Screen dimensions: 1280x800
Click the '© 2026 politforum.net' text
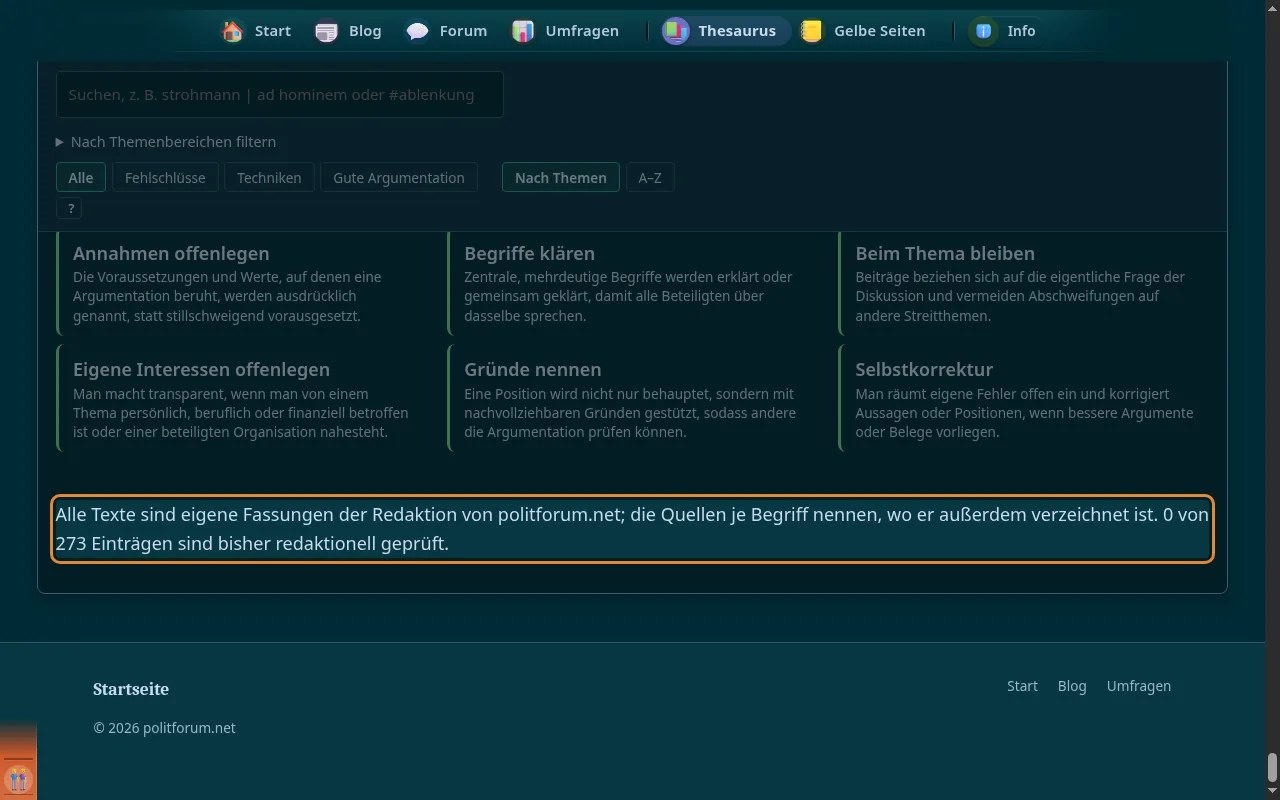[x=164, y=728]
